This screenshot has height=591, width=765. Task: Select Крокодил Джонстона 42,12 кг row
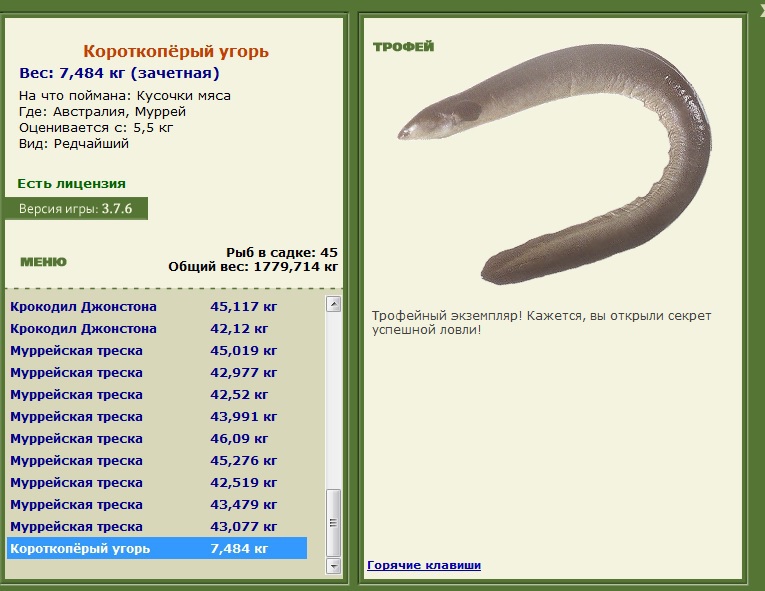pyautogui.click(x=157, y=329)
